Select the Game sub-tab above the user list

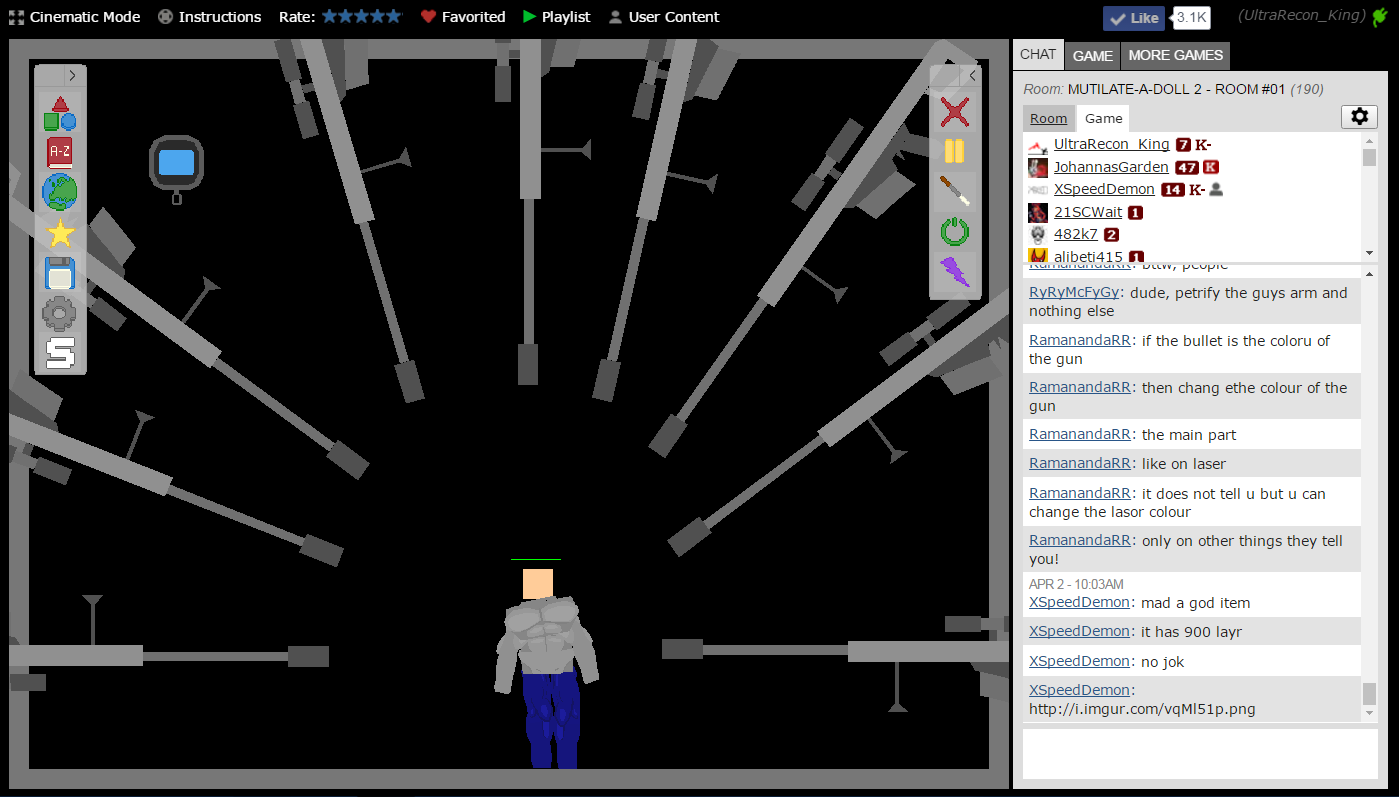pyautogui.click(x=1104, y=118)
